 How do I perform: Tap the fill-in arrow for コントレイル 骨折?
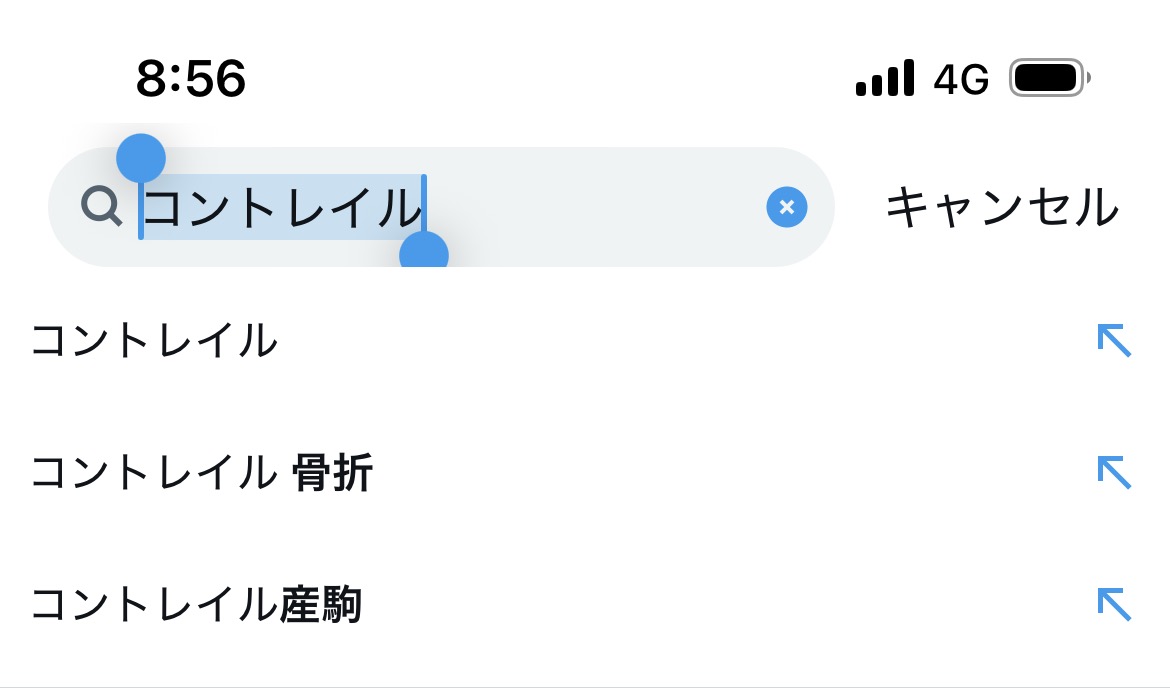click(x=1114, y=472)
